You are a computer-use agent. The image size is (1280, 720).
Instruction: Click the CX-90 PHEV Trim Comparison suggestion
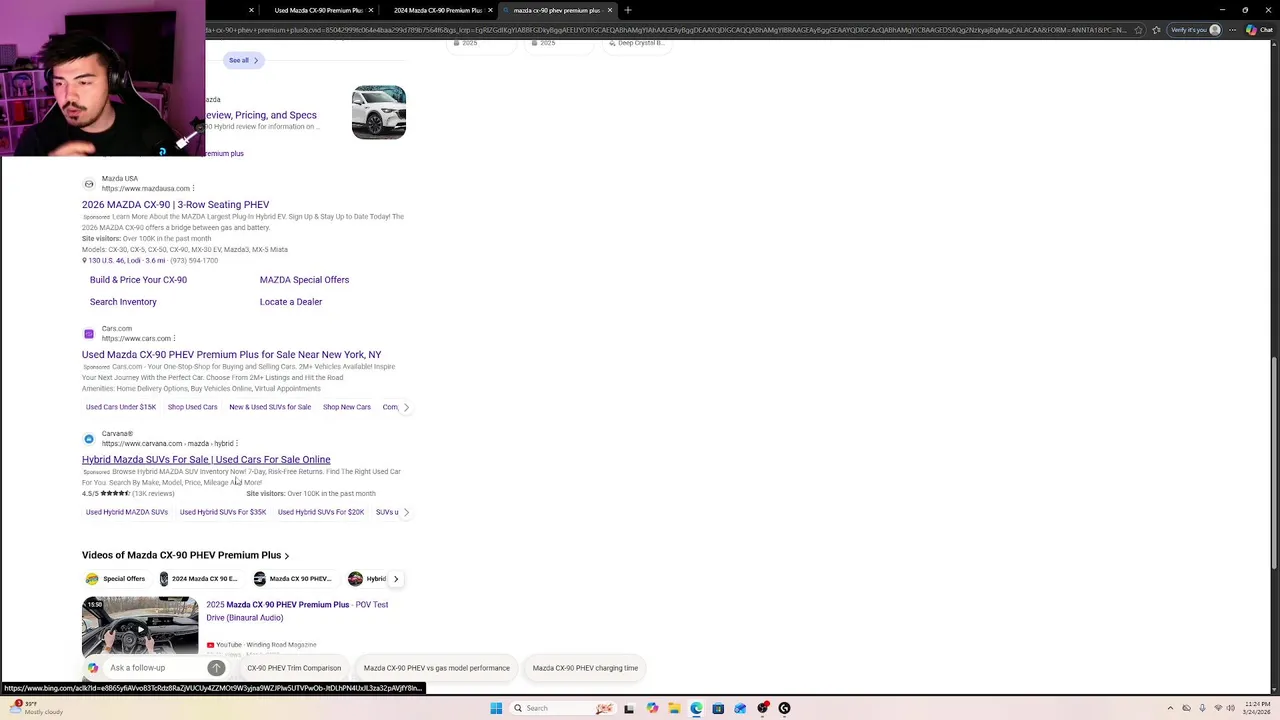click(294, 668)
